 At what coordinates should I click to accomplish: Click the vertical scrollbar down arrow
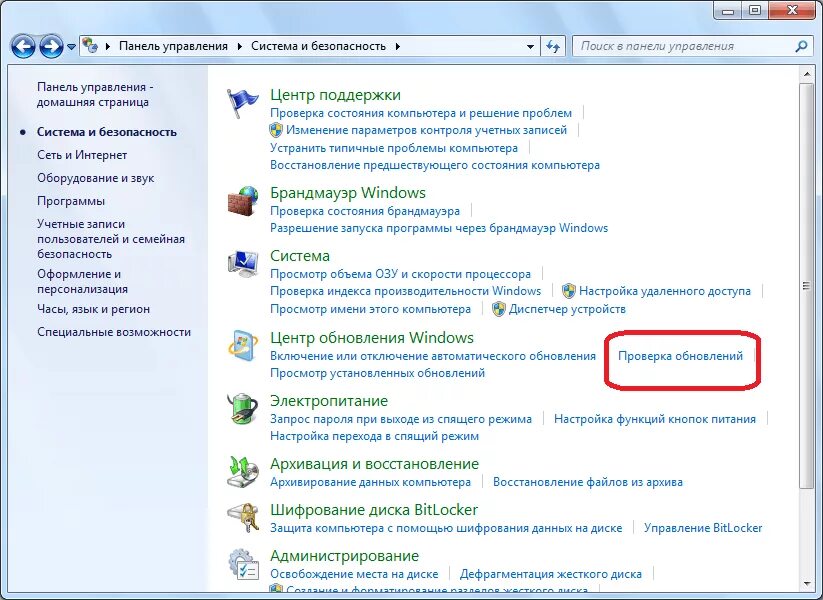pos(807,584)
